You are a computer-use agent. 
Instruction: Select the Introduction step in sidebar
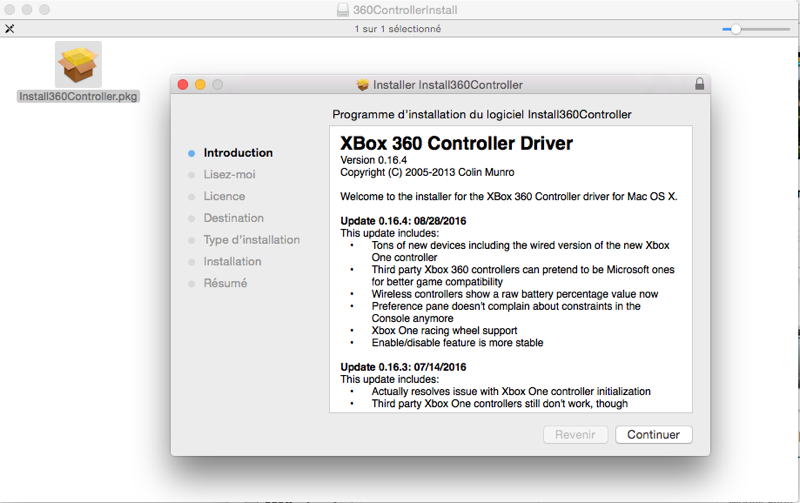click(238, 153)
